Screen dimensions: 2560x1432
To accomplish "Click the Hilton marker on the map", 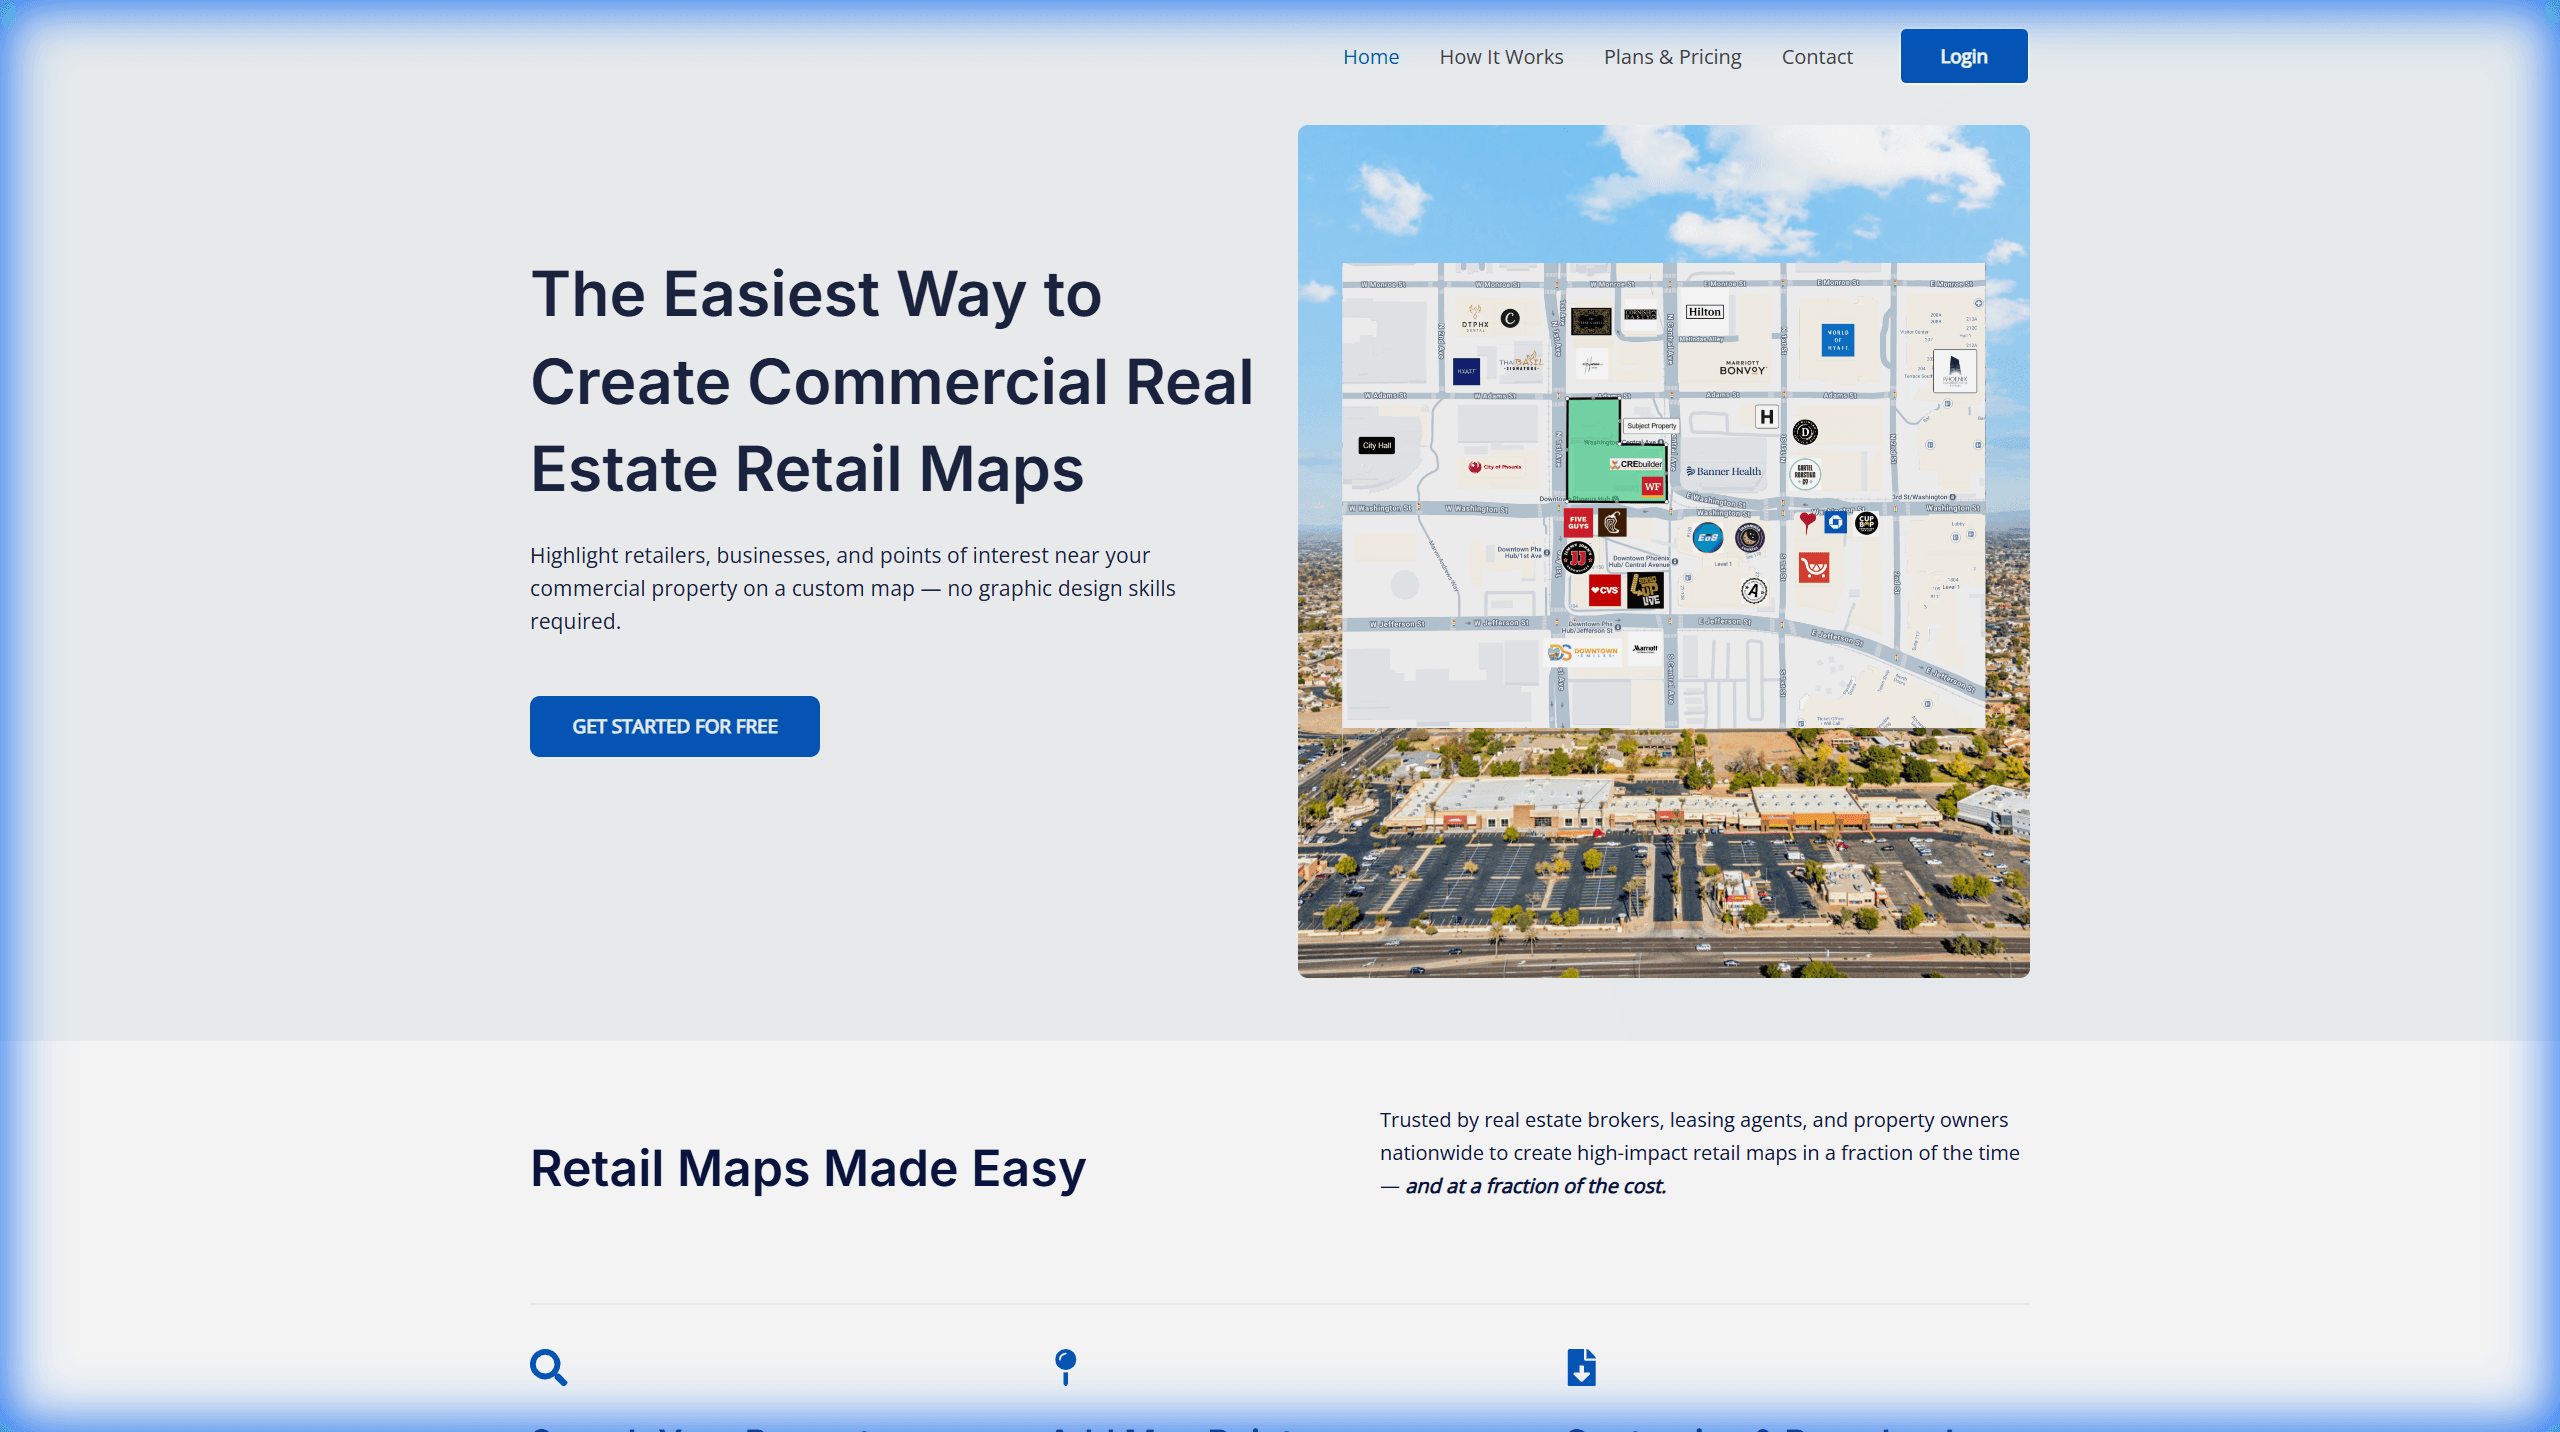I will click(x=1704, y=312).
